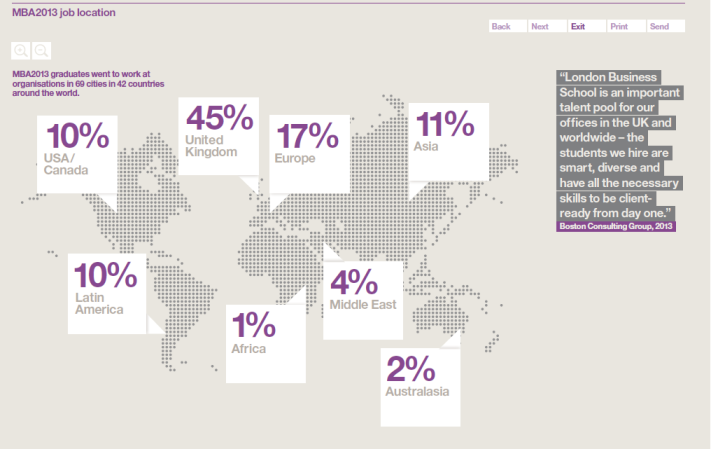Go to the Back page button
Screen dimensions: 711x449
(x=501, y=27)
